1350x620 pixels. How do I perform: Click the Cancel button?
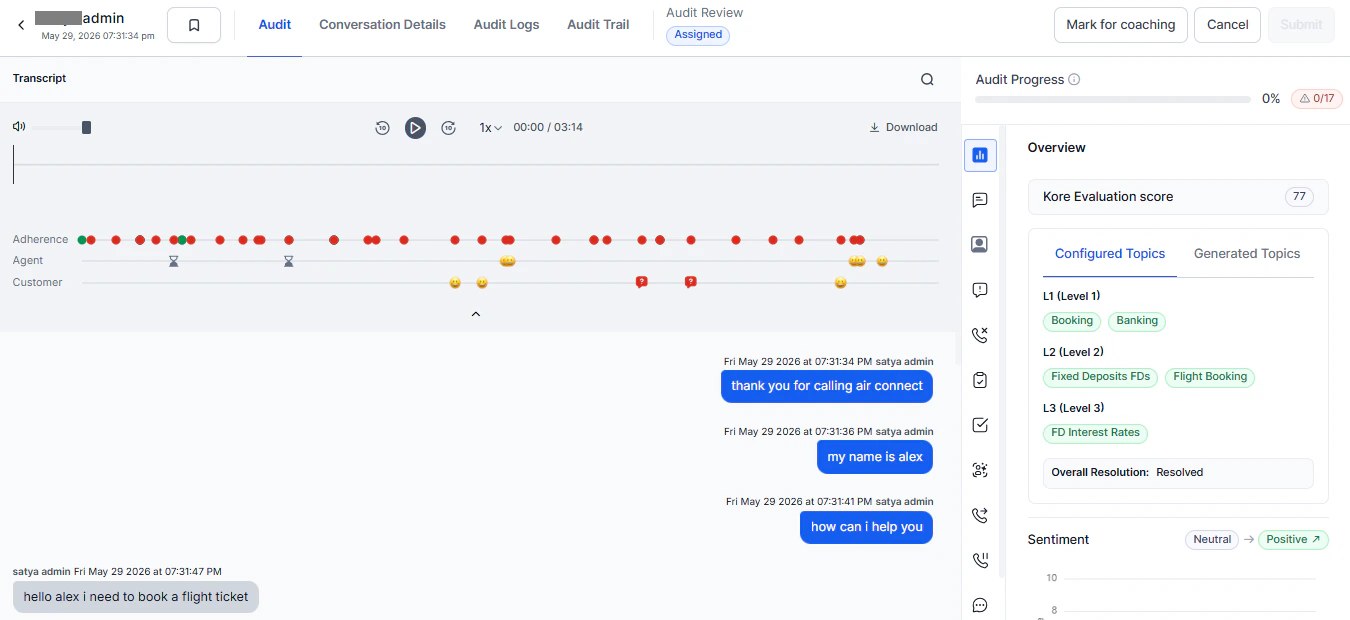coord(1227,25)
